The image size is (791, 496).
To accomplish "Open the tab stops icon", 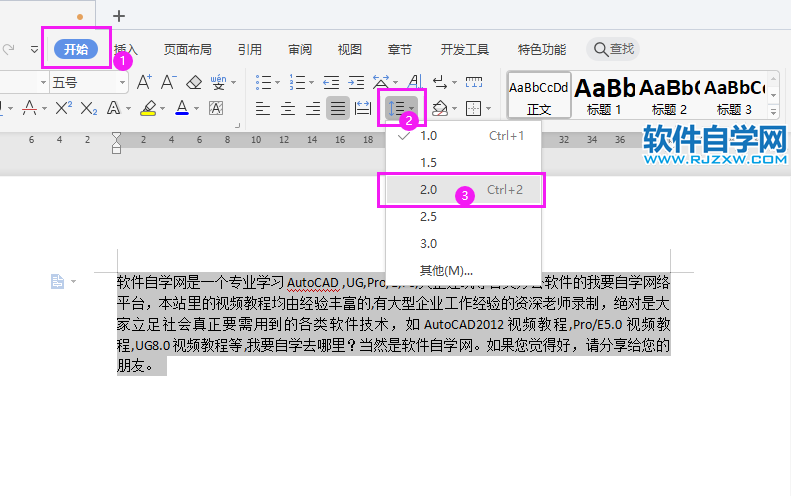I will pos(474,82).
